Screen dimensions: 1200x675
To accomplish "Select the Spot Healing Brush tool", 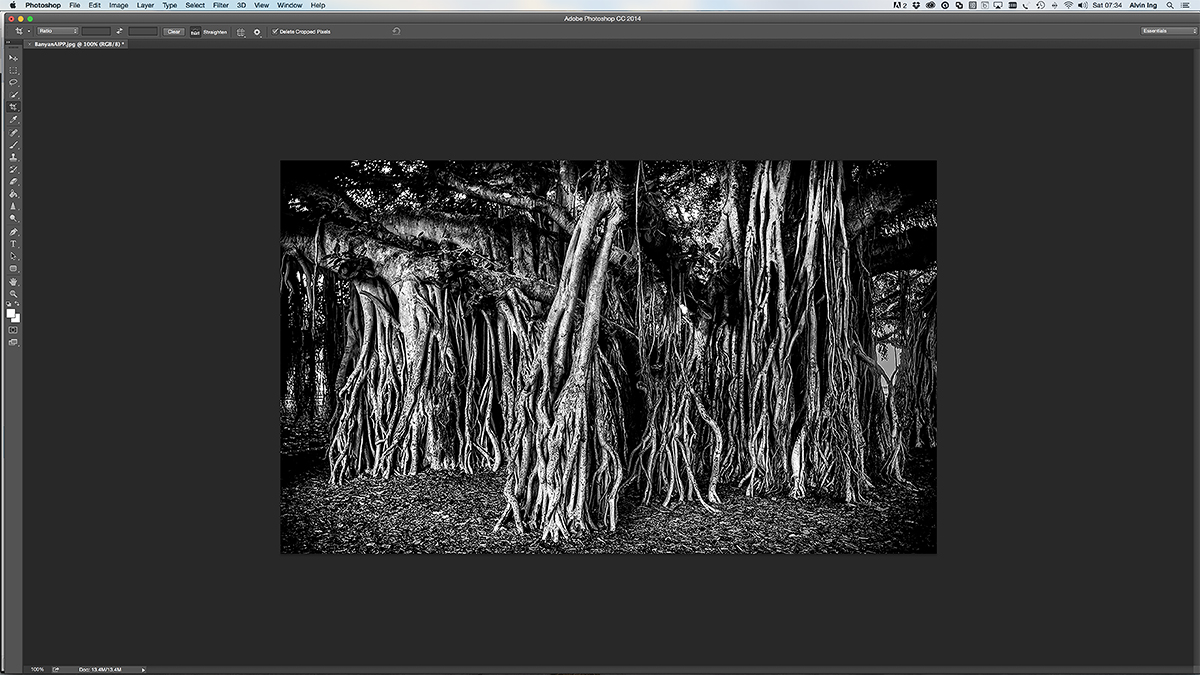I will tap(13, 131).
